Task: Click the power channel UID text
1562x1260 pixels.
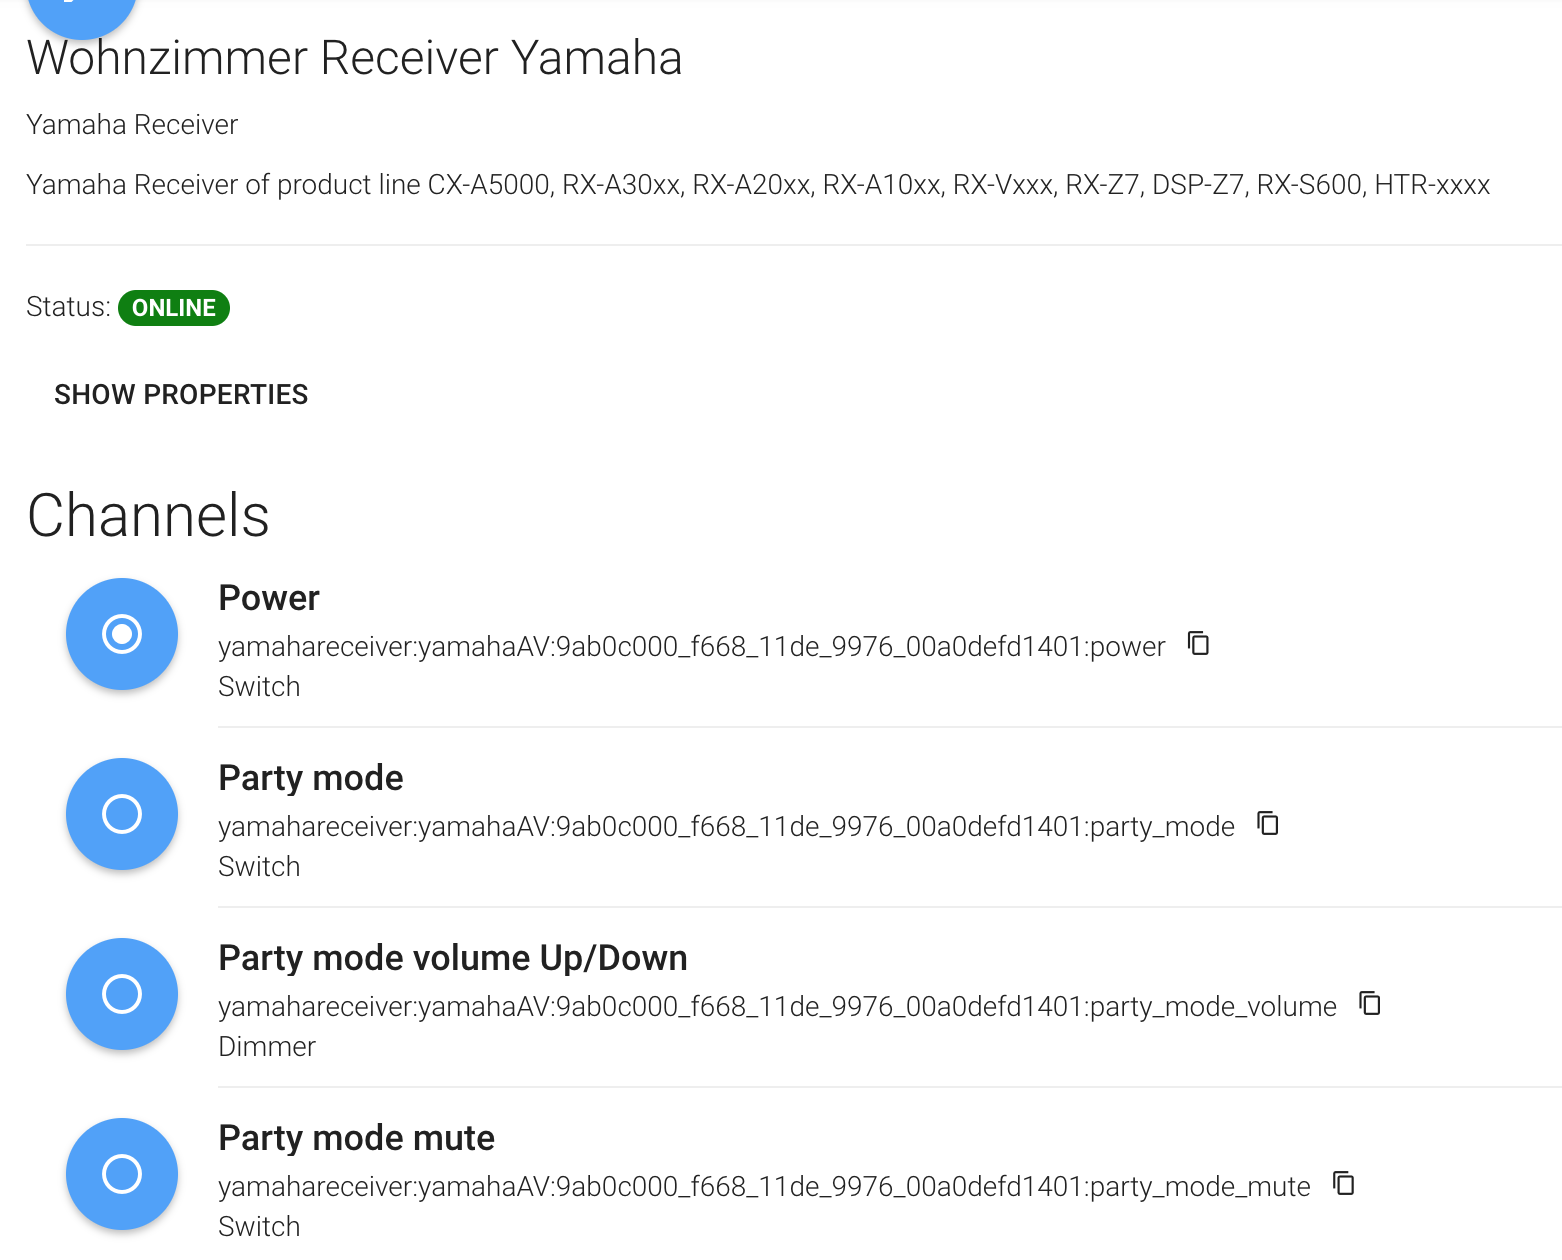Action: pyautogui.click(x=691, y=647)
